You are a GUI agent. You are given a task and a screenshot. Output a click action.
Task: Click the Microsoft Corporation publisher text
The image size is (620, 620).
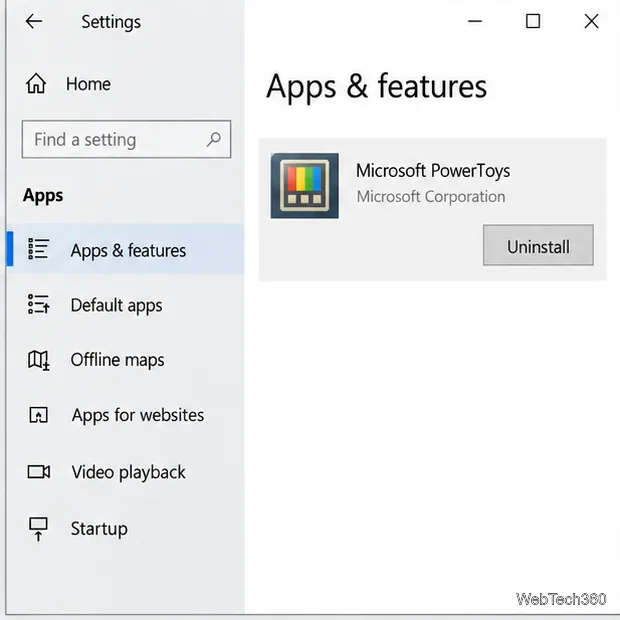(x=431, y=197)
